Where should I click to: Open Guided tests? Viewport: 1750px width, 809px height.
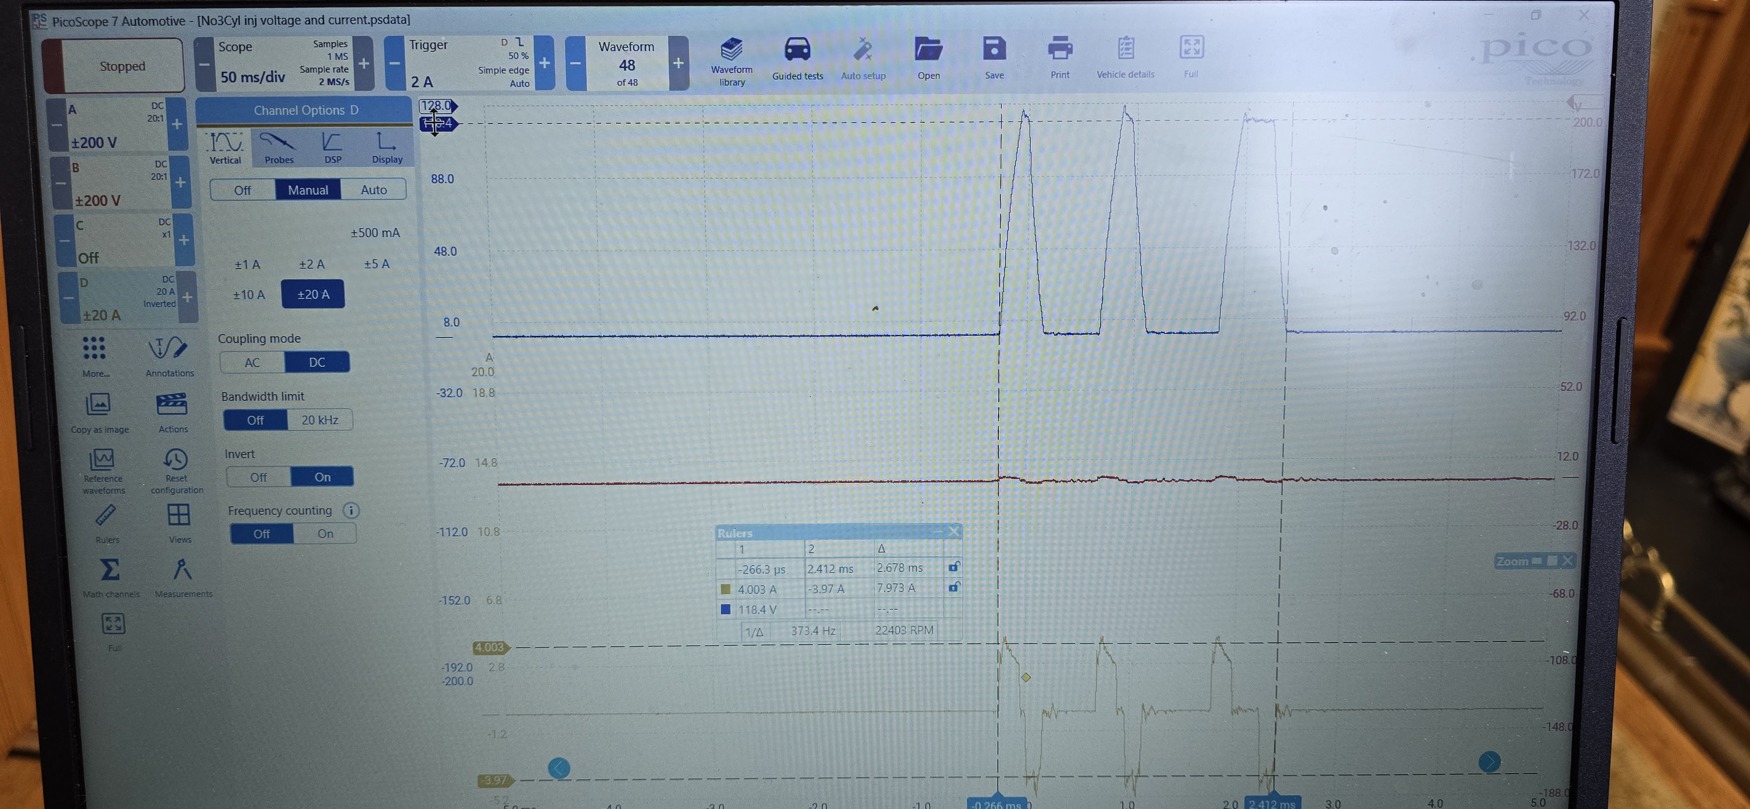[797, 59]
